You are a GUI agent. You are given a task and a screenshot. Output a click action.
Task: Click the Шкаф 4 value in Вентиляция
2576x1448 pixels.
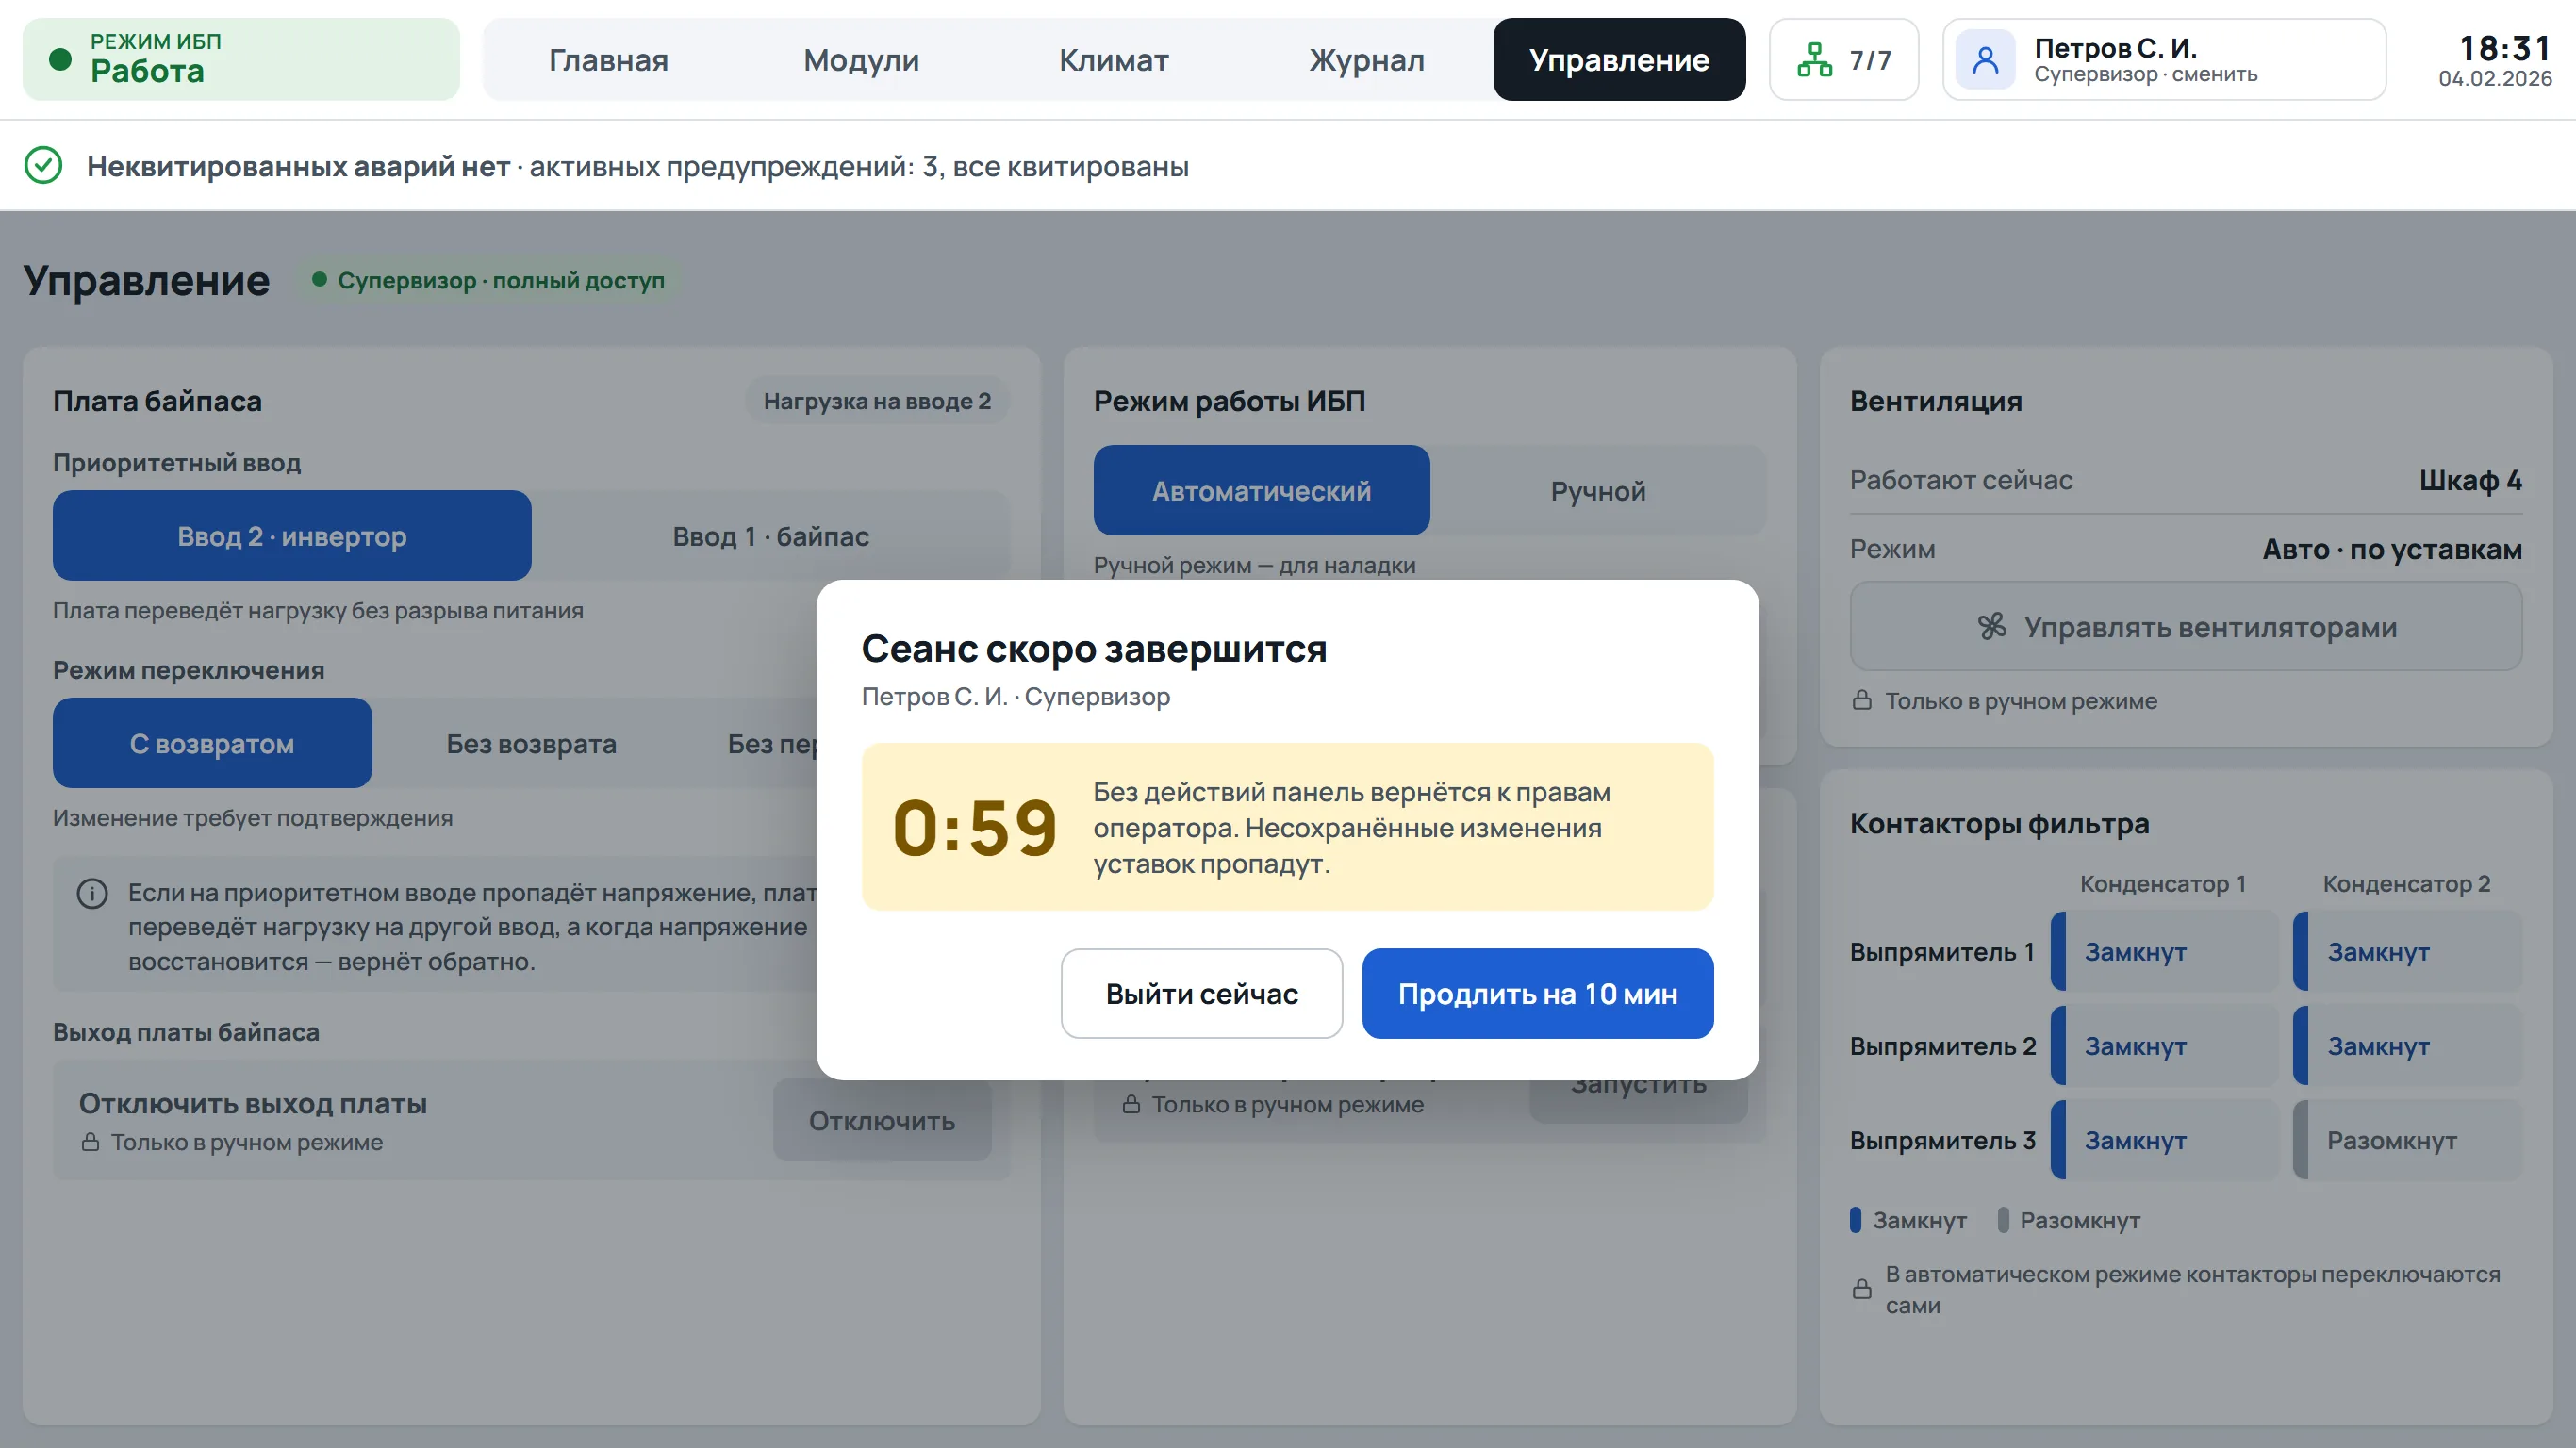click(2470, 480)
